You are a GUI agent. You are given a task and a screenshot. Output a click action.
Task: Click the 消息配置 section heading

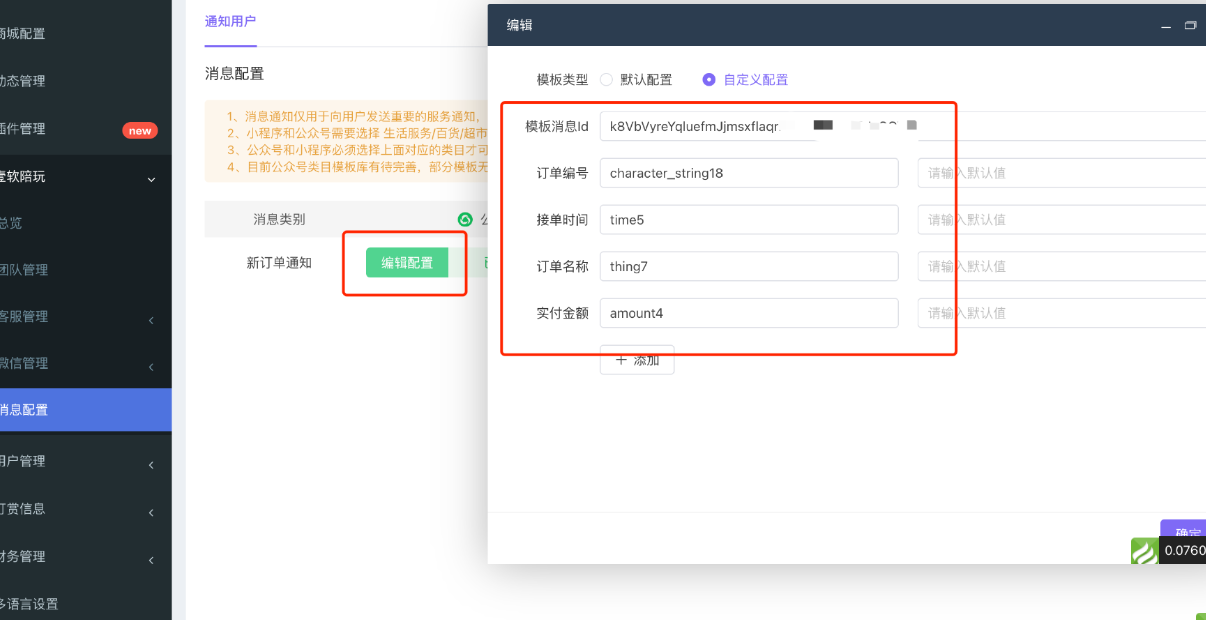(x=234, y=74)
